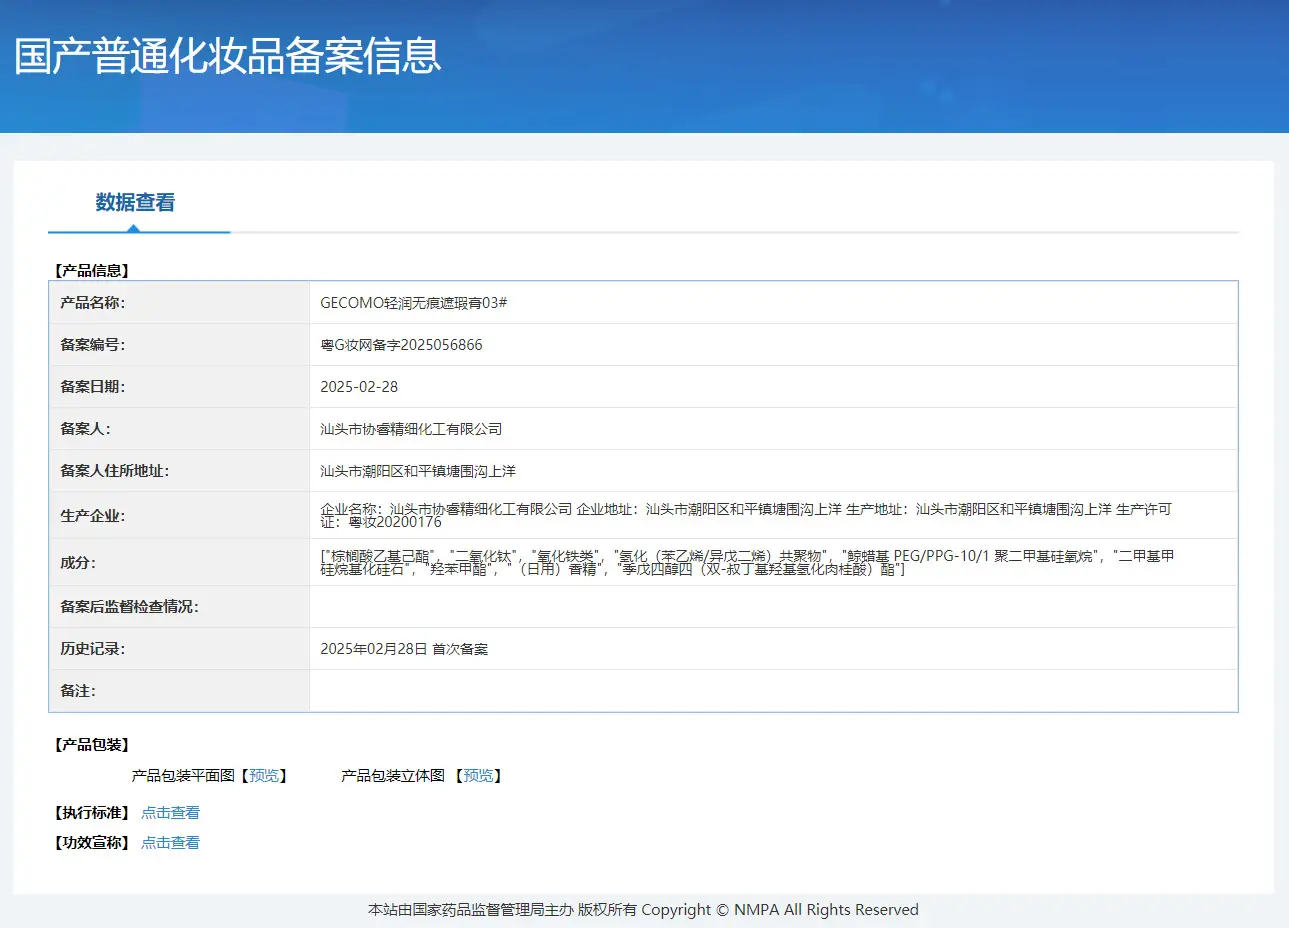The height and width of the screenshot is (928, 1289).
Task: Switch to the 数据查看 tab
Action: (135, 203)
